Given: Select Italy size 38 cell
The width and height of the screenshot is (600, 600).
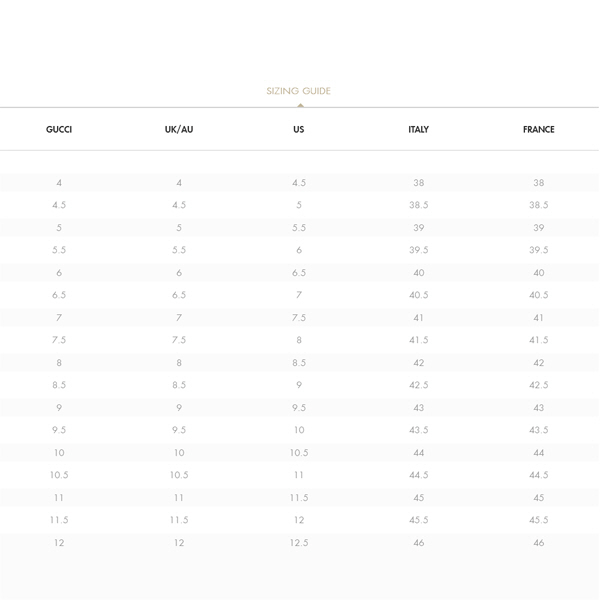Looking at the screenshot, I should point(419,183).
